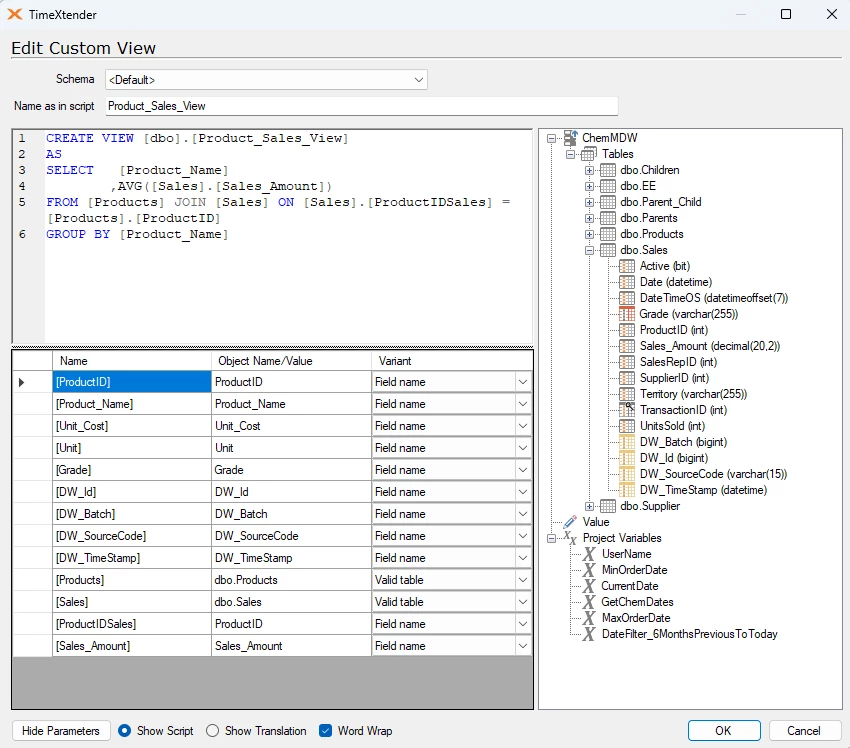Click the Sales_Amount field icon
This screenshot has width=850, height=748.
tap(627, 346)
